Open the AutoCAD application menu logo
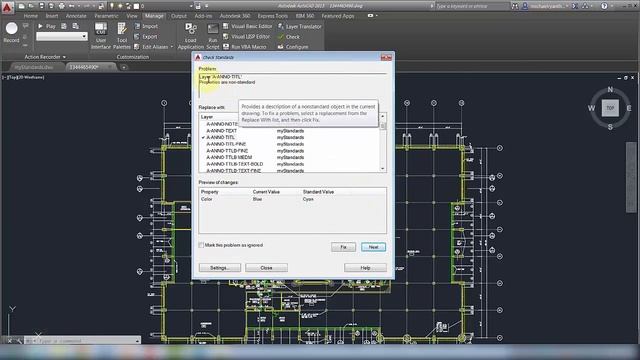The image size is (640, 360). point(7,7)
